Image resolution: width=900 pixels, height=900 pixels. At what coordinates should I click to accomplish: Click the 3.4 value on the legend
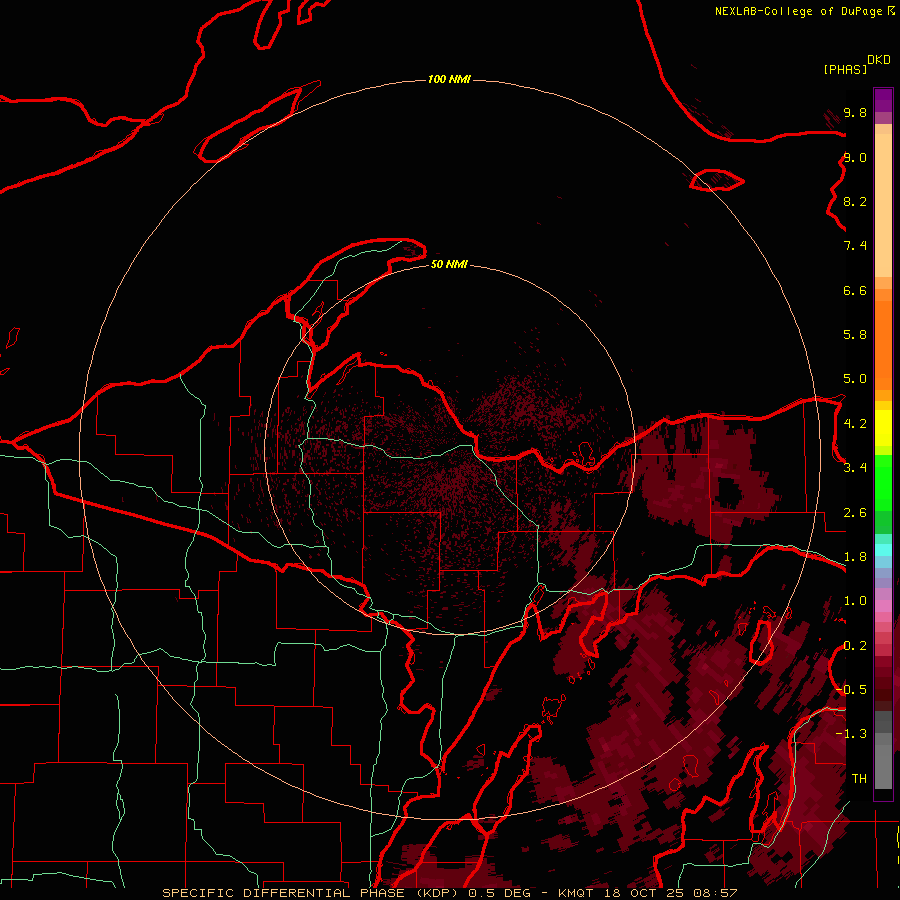click(x=855, y=468)
